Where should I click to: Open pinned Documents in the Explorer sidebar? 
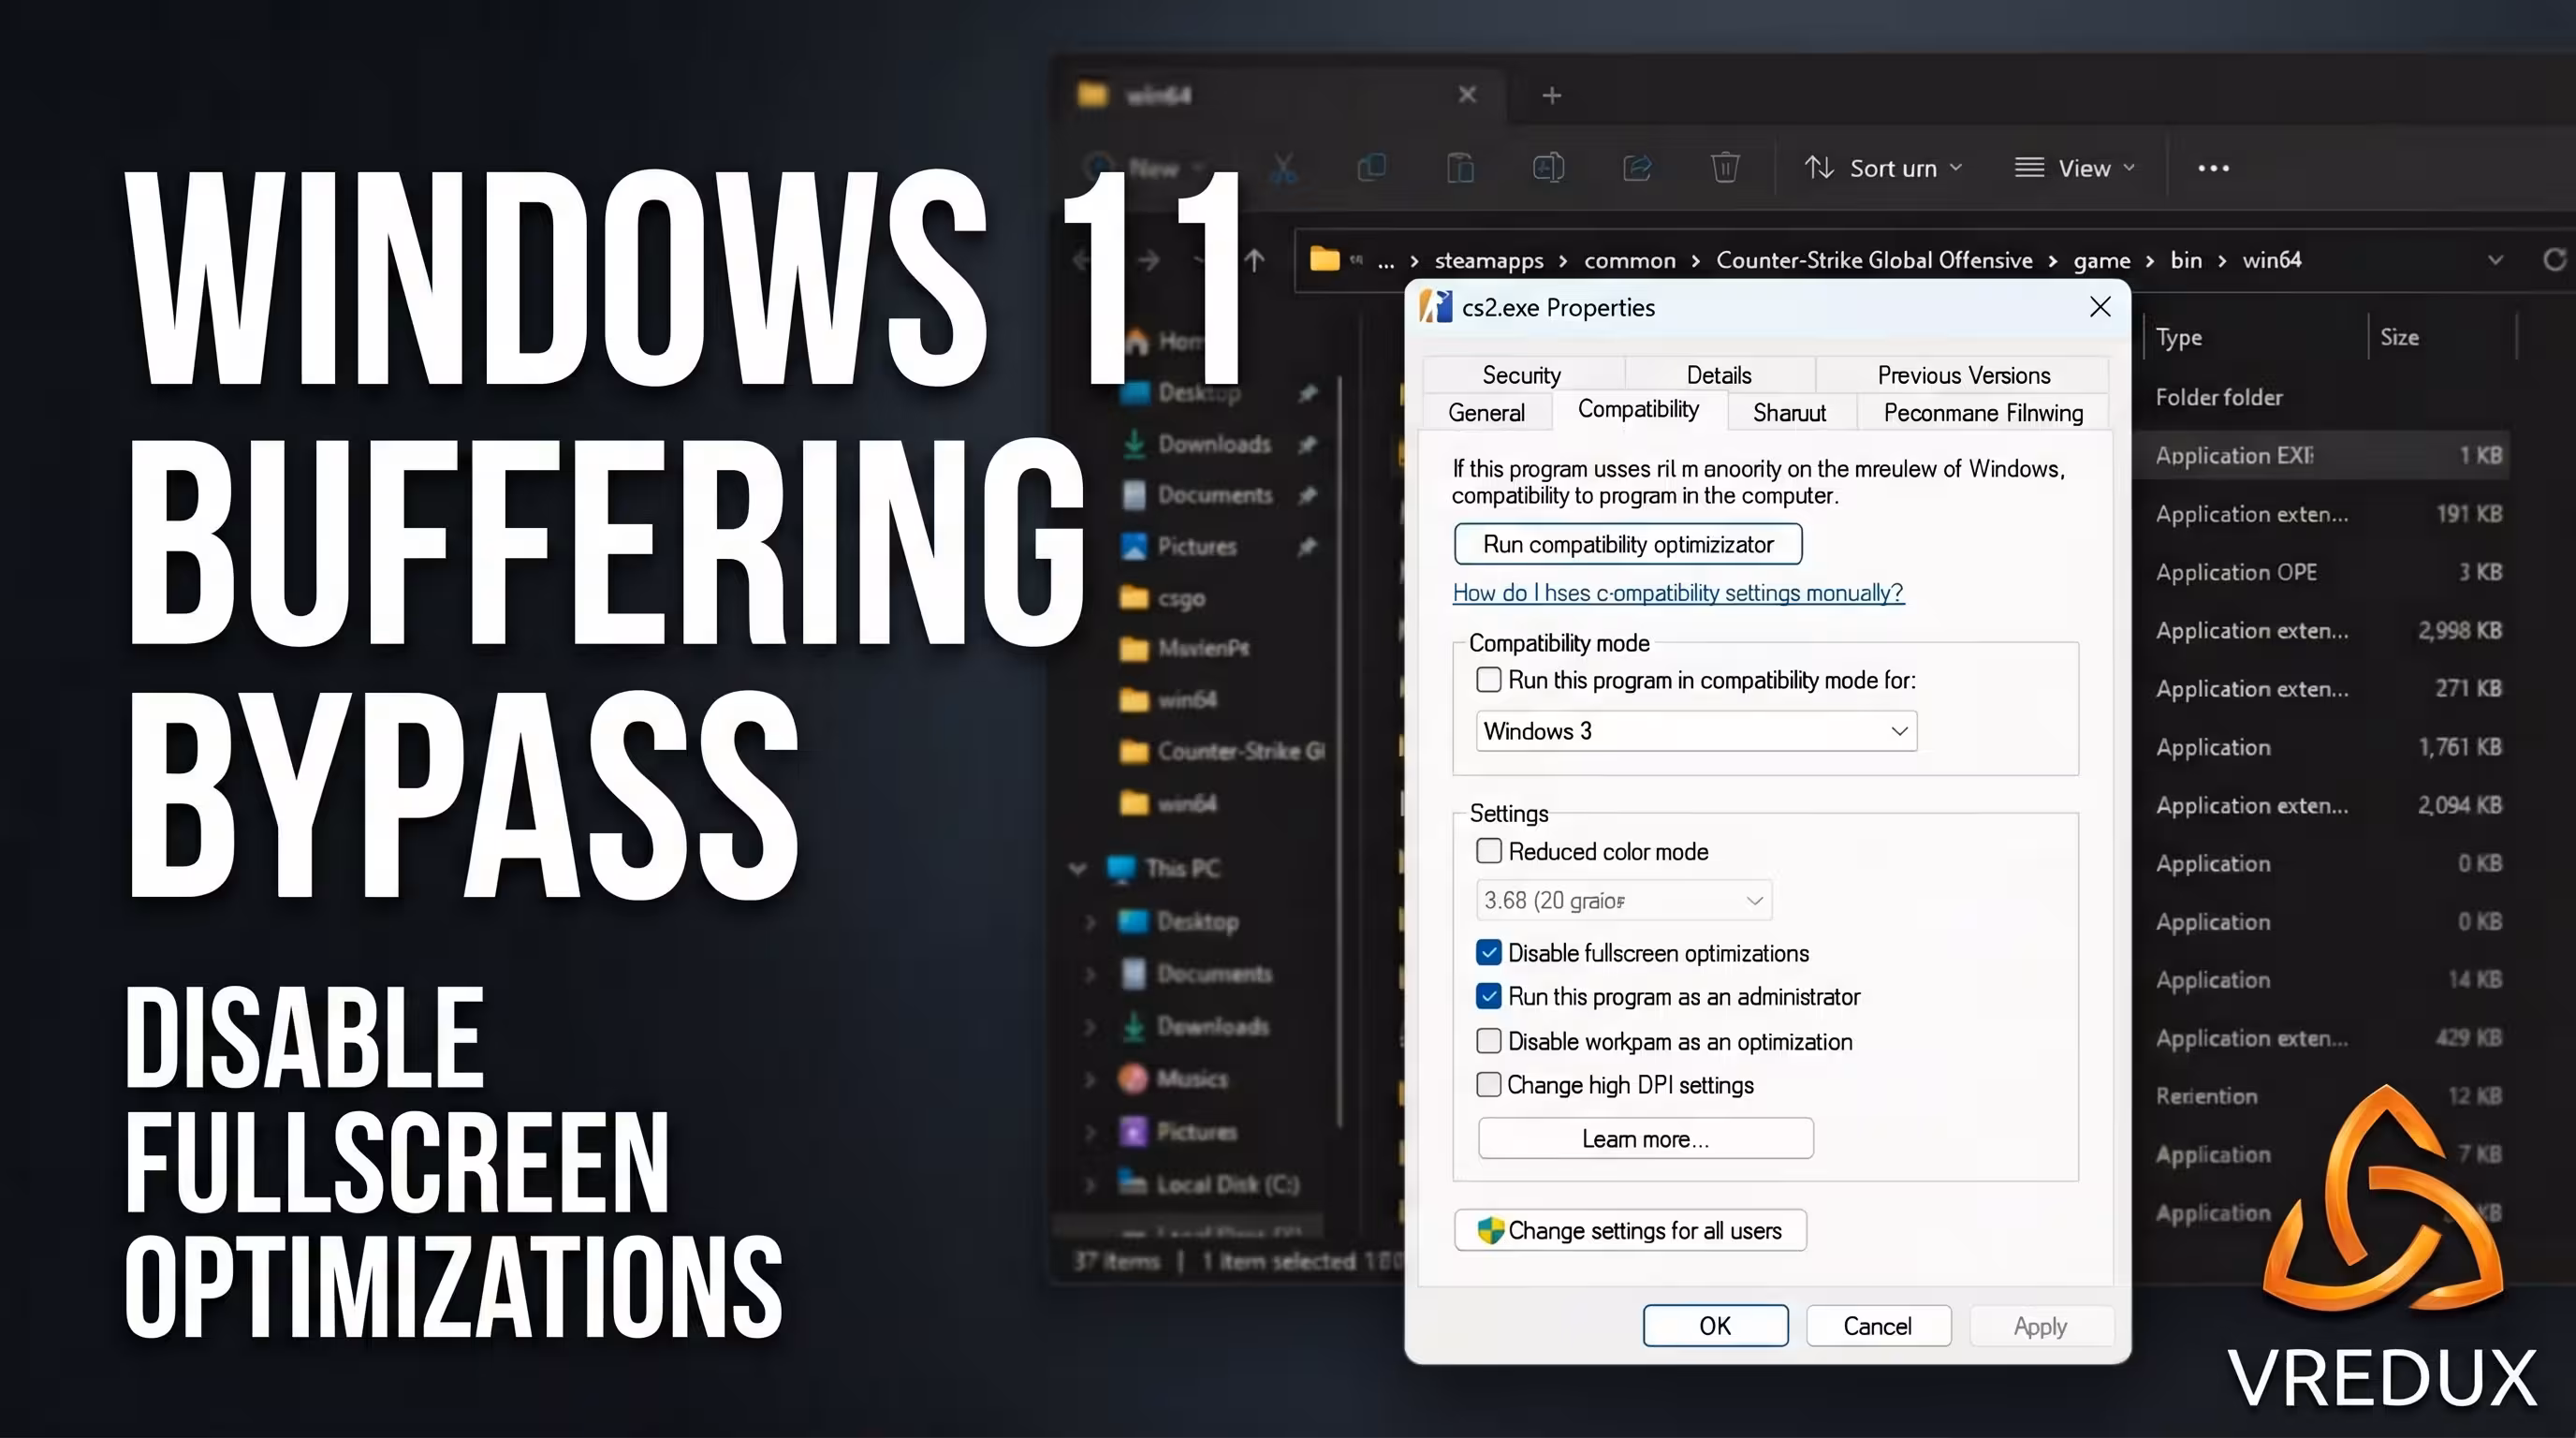1215,495
